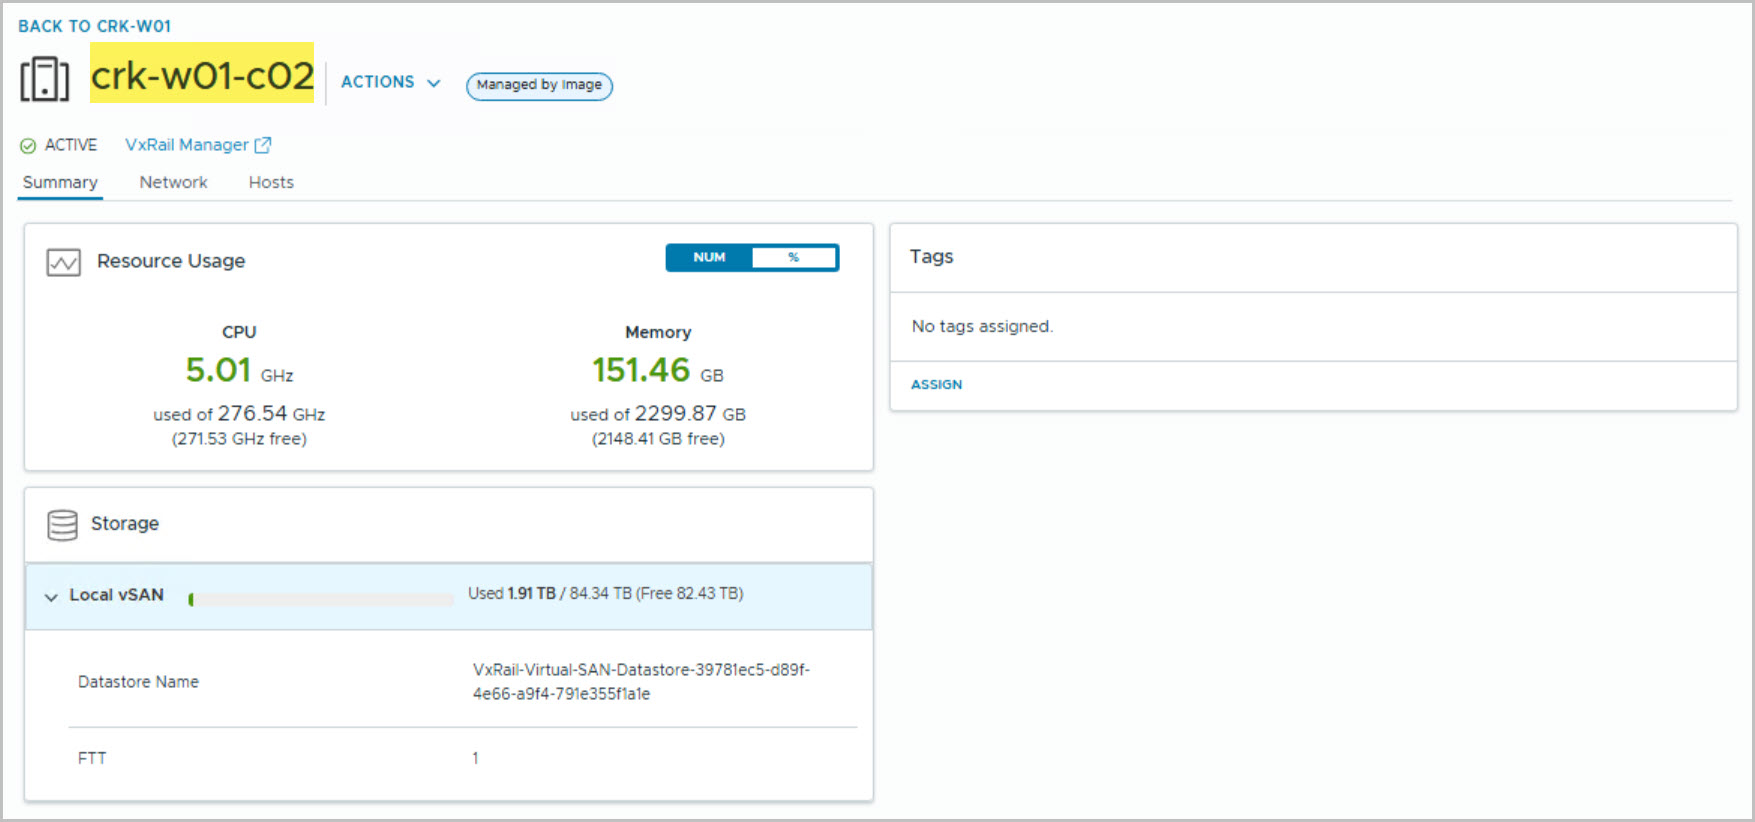Click the green ACTIVE status check icon

coord(28,146)
